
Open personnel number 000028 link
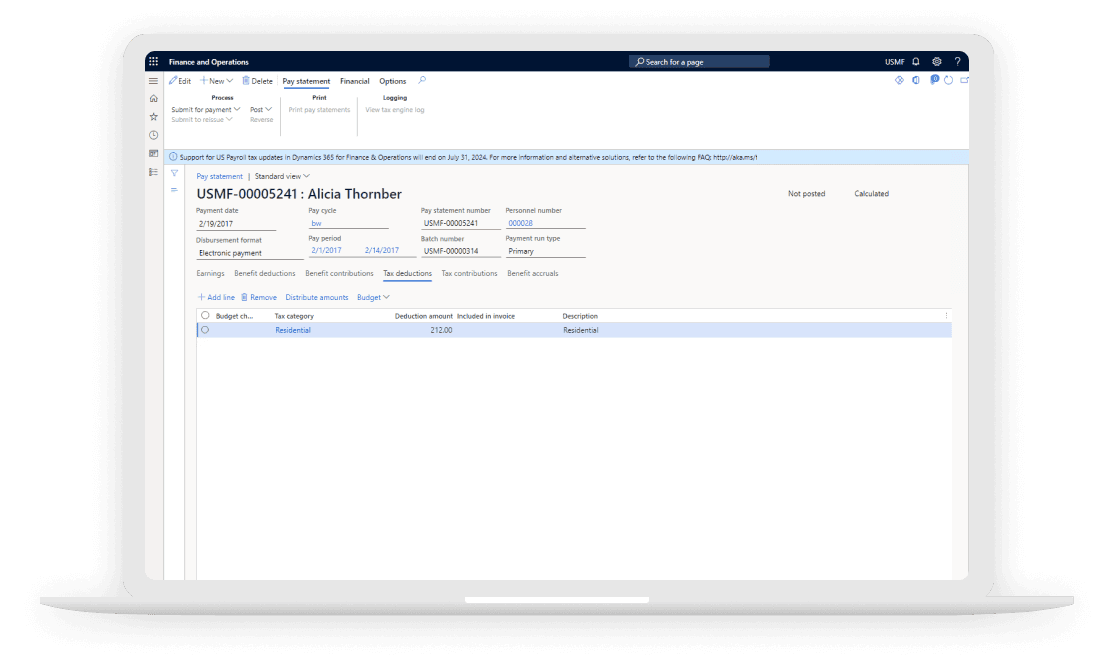pyautogui.click(x=521, y=223)
